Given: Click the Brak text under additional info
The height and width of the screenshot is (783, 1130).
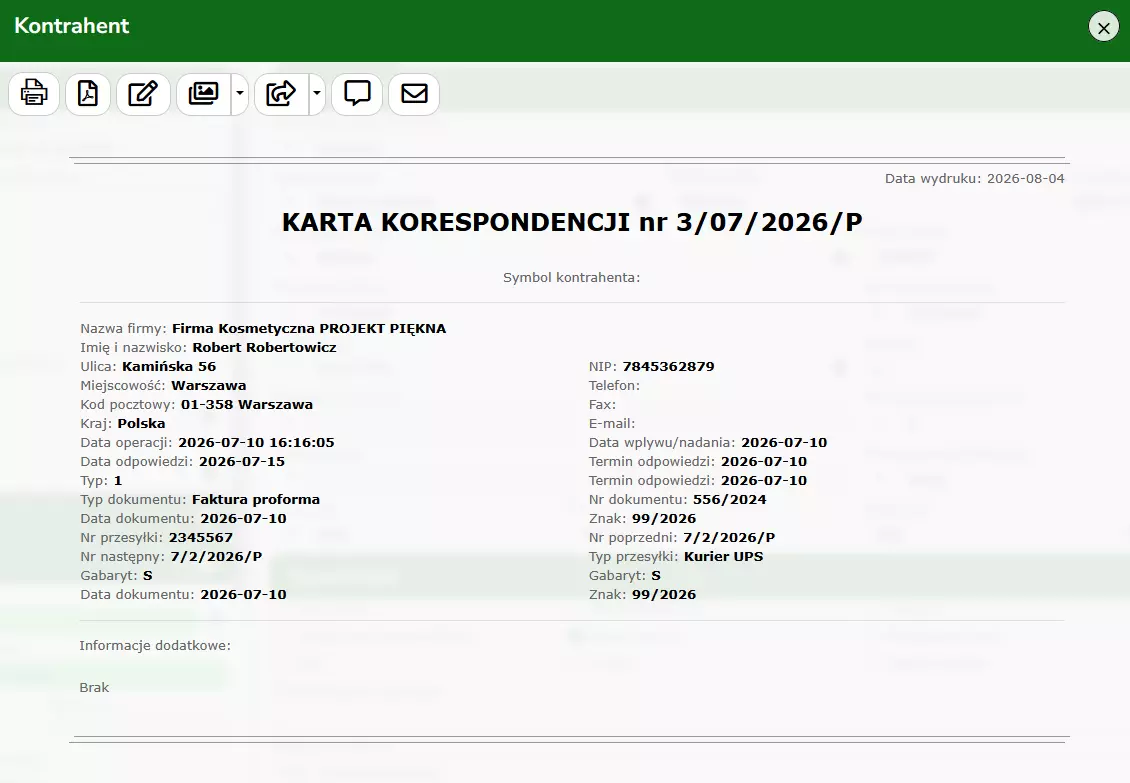Looking at the screenshot, I should click(x=94, y=687).
